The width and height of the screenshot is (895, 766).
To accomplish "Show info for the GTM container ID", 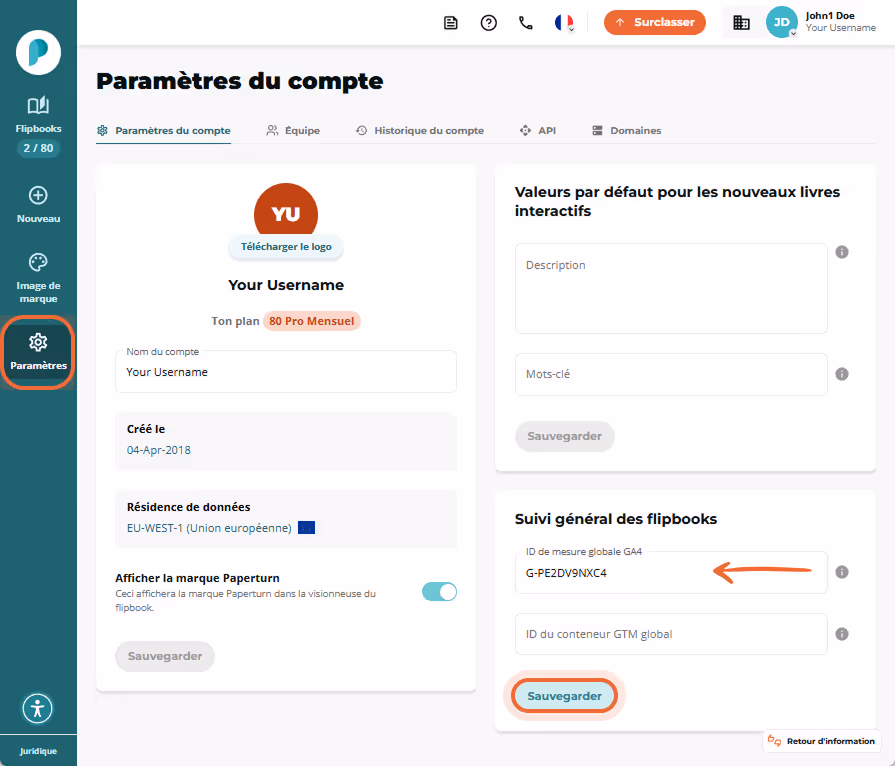I will tap(842, 634).
